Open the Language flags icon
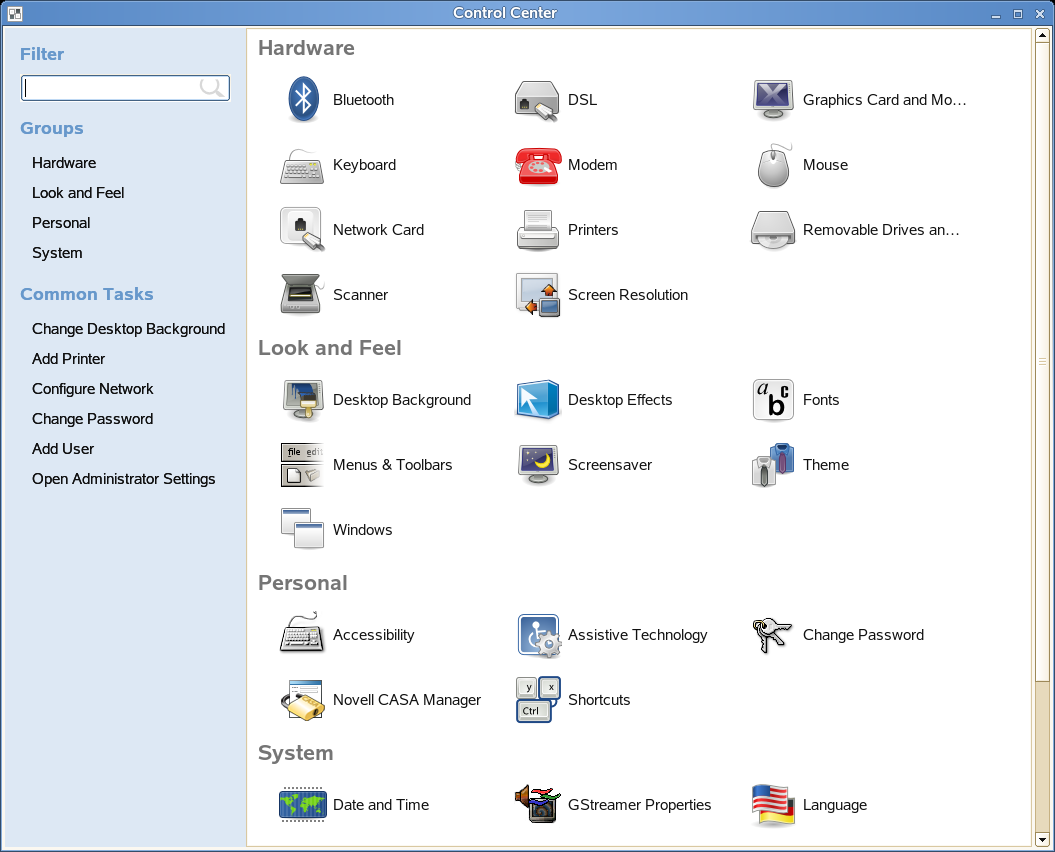Screen dimensions: 1055x852 coord(772,805)
